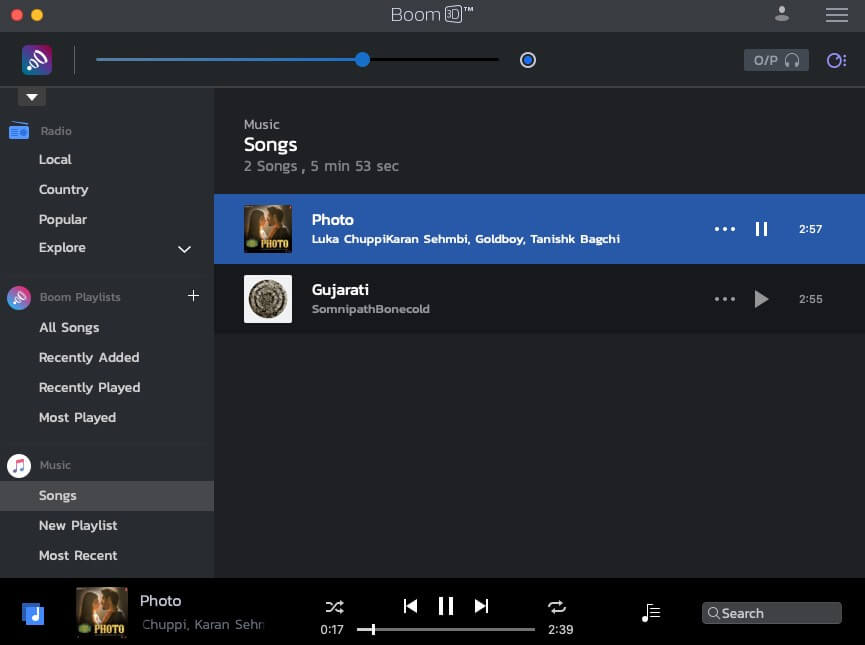Toggle shuffle playback
Screen dimensions: 865x645
click(334, 607)
